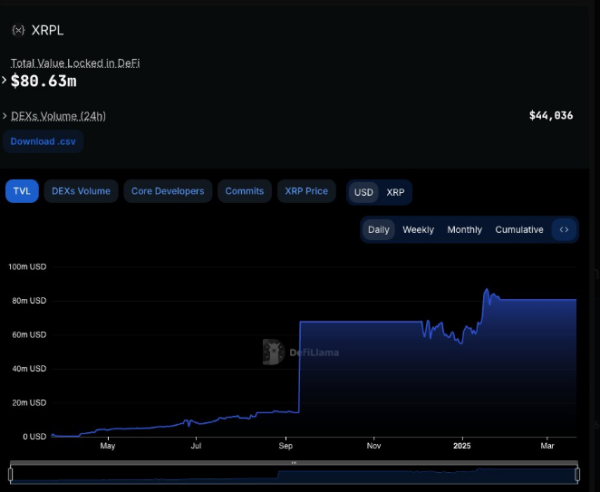This screenshot has height=492, width=600.
Task: Click the 100m USD axis label
Action: coord(27,267)
